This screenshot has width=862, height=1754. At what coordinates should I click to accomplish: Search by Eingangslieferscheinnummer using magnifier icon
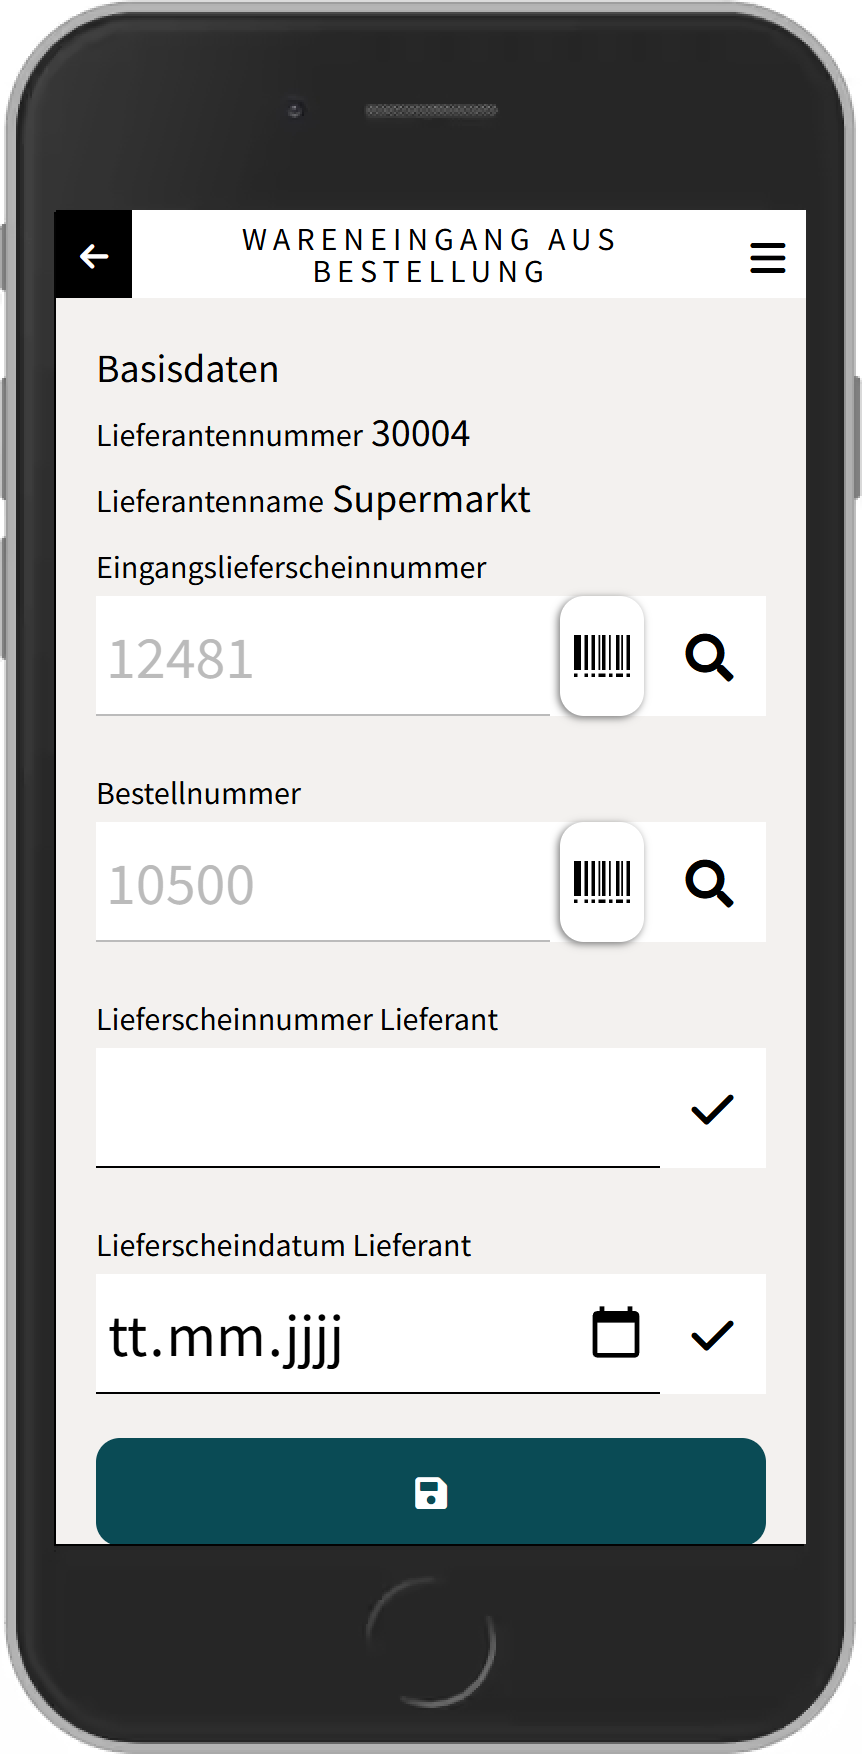pyautogui.click(x=709, y=657)
